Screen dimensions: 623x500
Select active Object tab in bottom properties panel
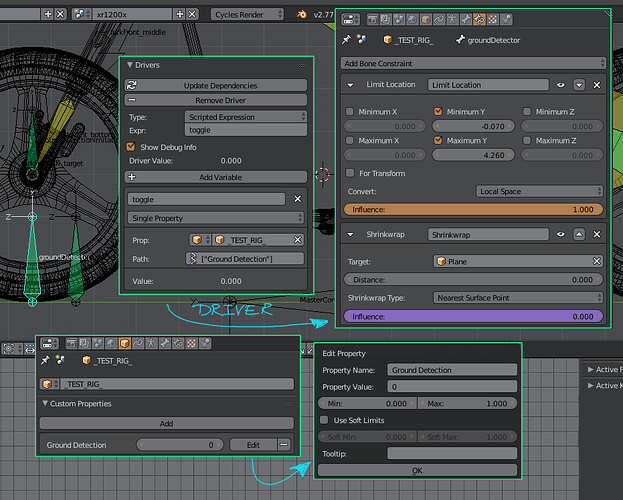tap(124, 343)
